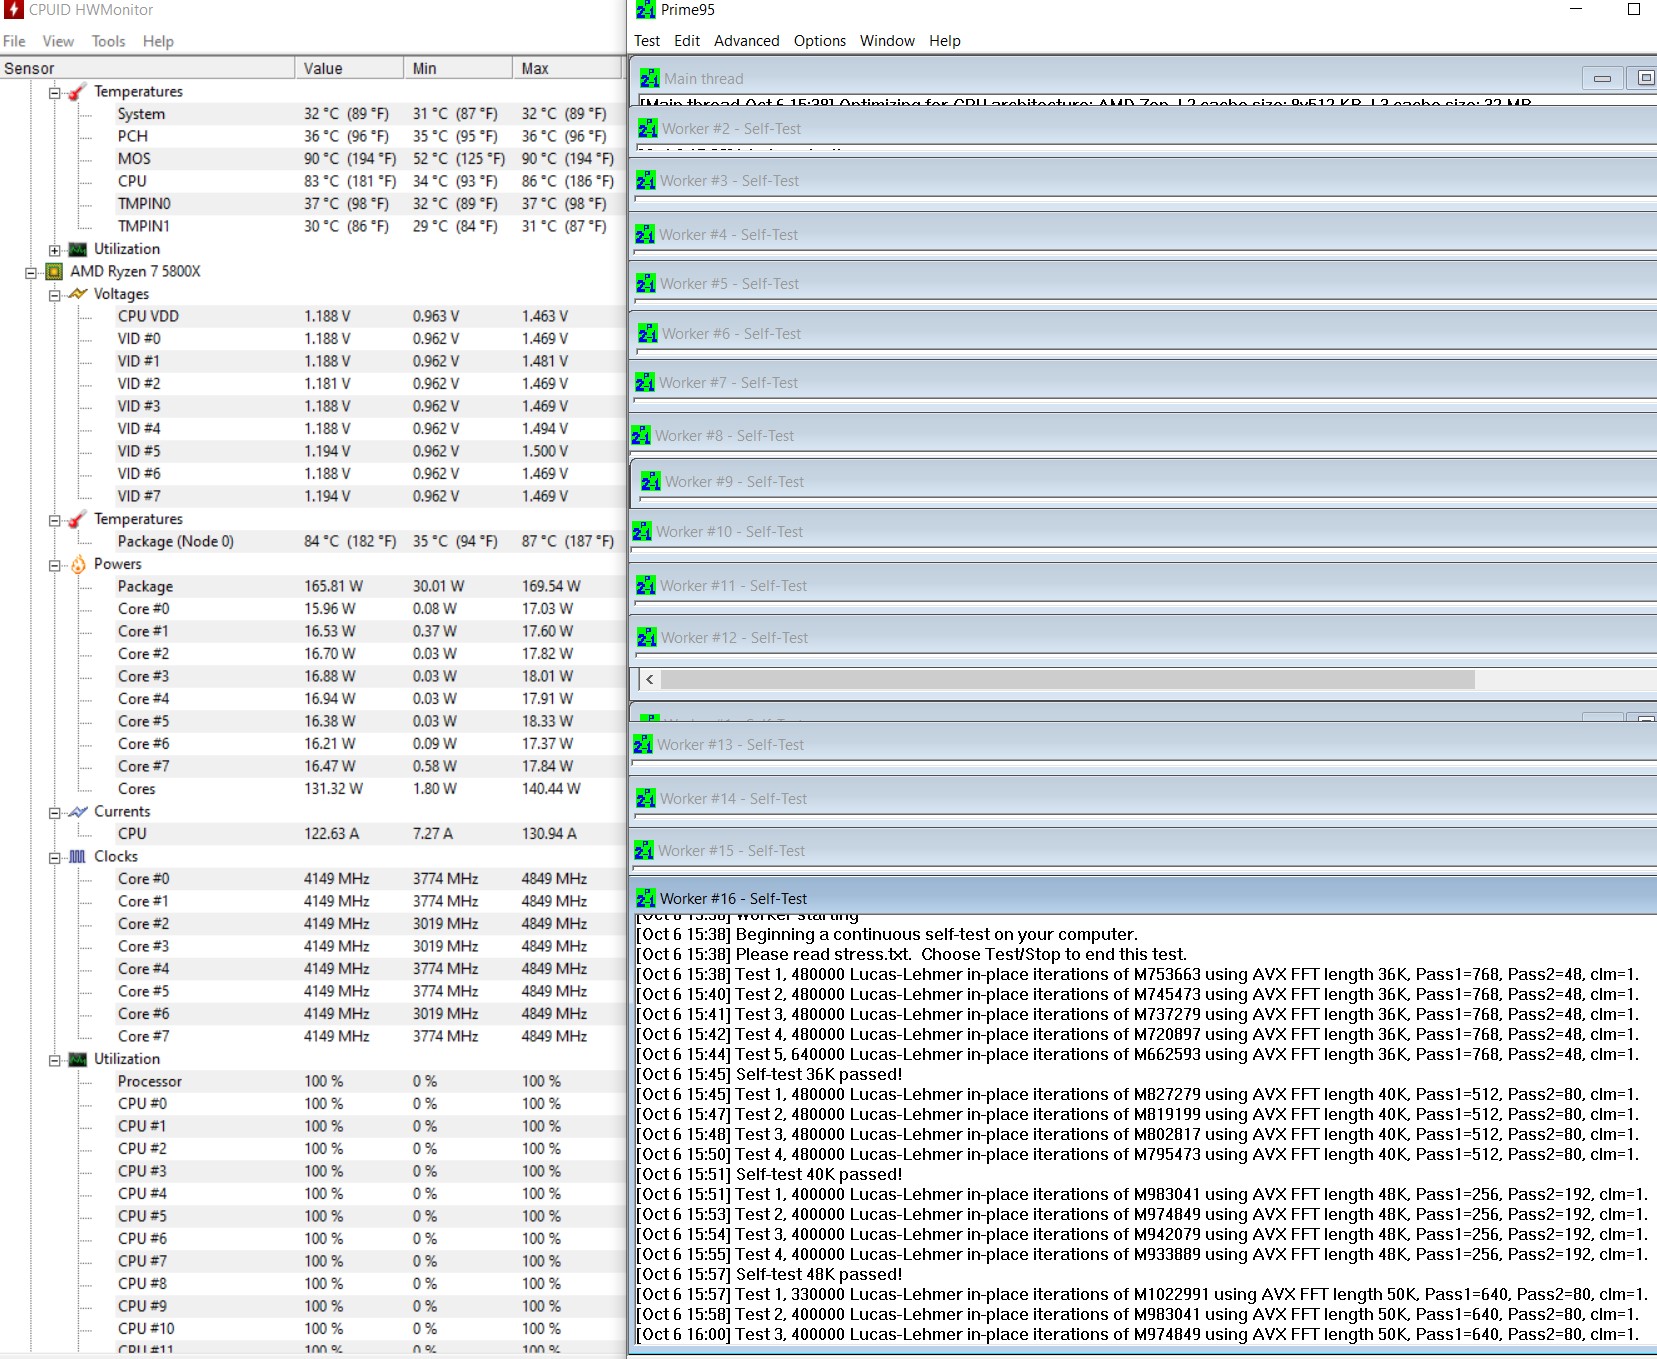Click the AMD Ryzen 7 5800X chip icon
Viewport: 1657px width, 1359px height.
[x=54, y=272]
